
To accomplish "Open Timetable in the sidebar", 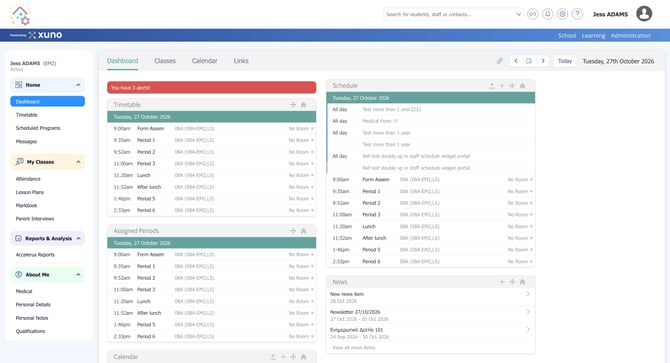I will [x=26, y=115].
